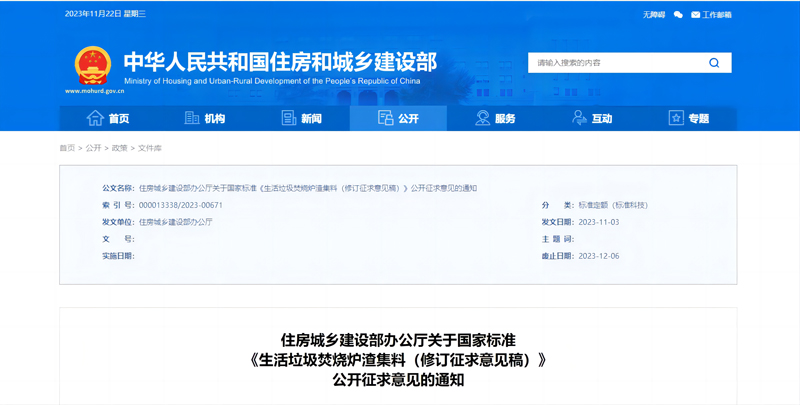800x405 pixels.
Task: Click the 废止日期 field label
Action: tap(558, 256)
